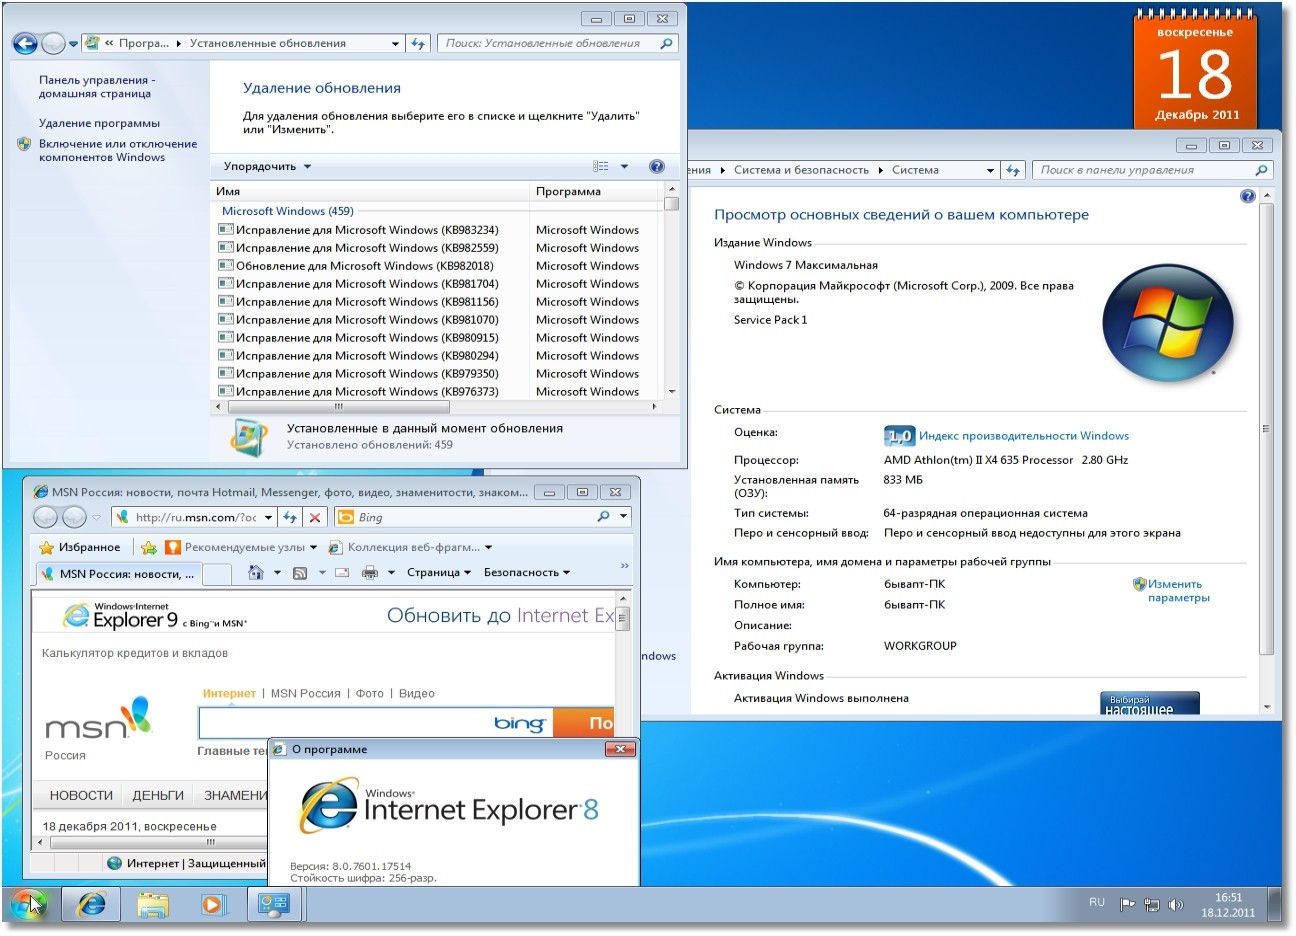This screenshot has width=1296, height=936.
Task: Expand the Рекомендуемые узлы dropdown
Action: click(x=313, y=547)
